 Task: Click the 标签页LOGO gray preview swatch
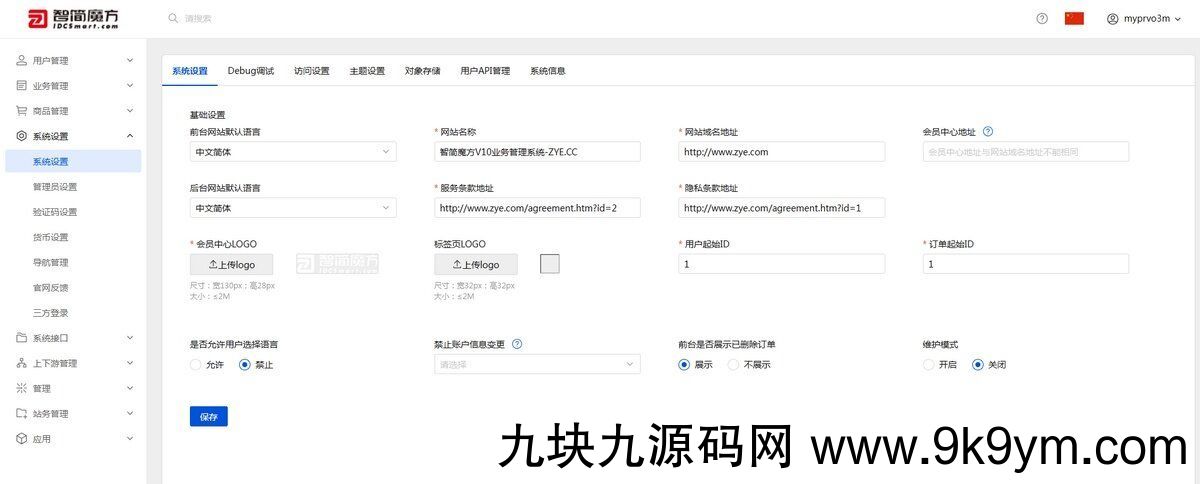click(549, 264)
